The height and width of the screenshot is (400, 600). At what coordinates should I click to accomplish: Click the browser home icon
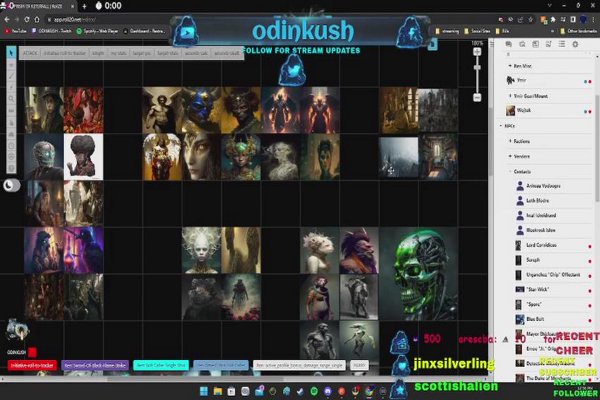[37, 19]
